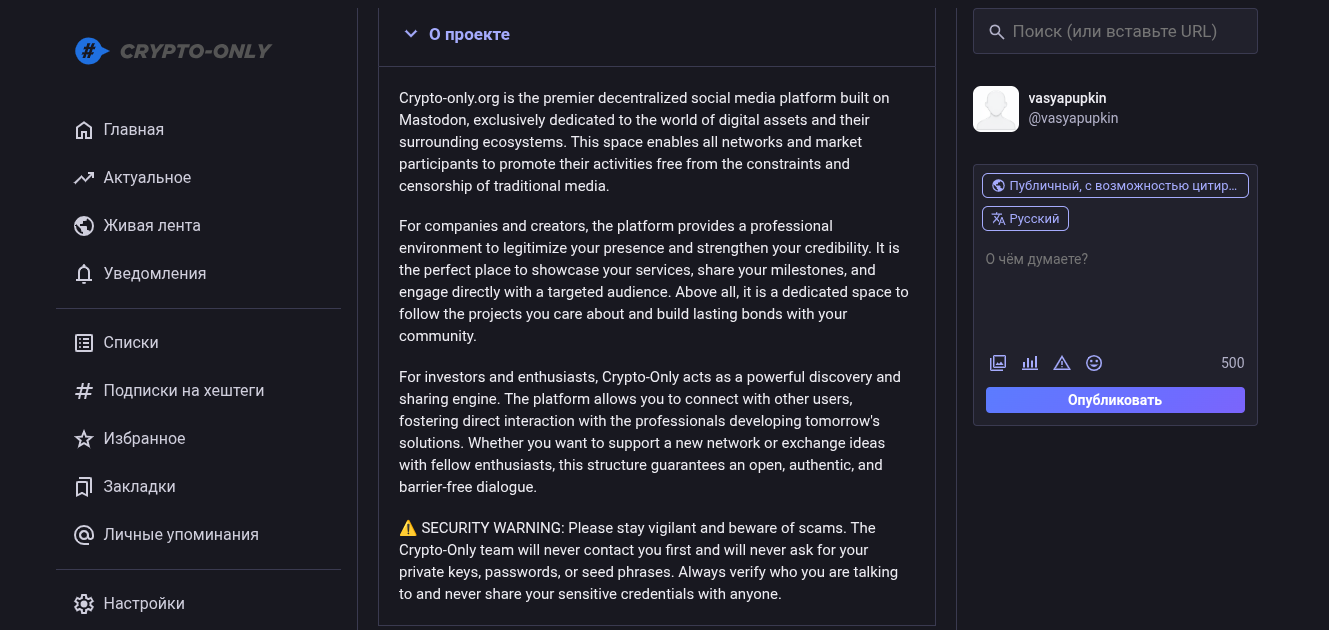Open the post visibility dropdown Публичный

pos(1115,186)
